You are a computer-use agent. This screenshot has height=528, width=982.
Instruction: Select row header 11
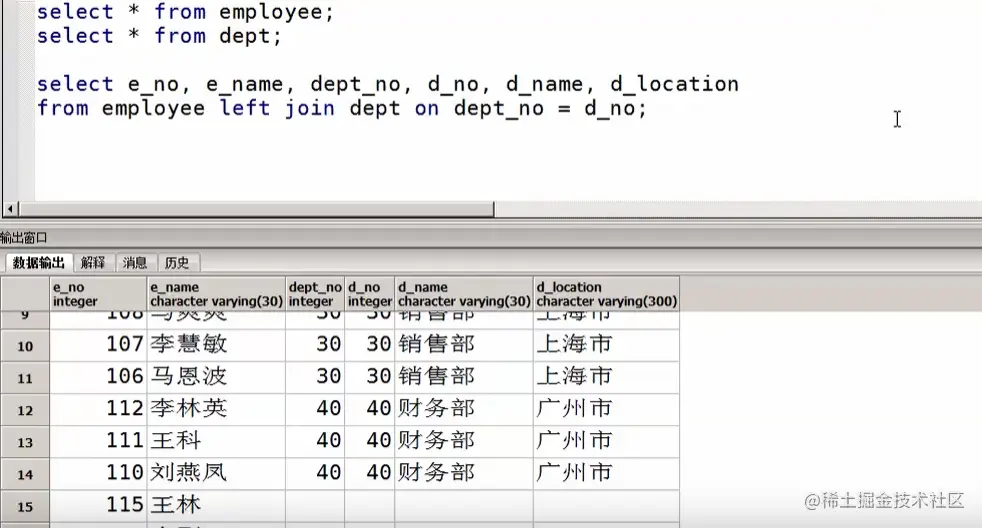25,378
